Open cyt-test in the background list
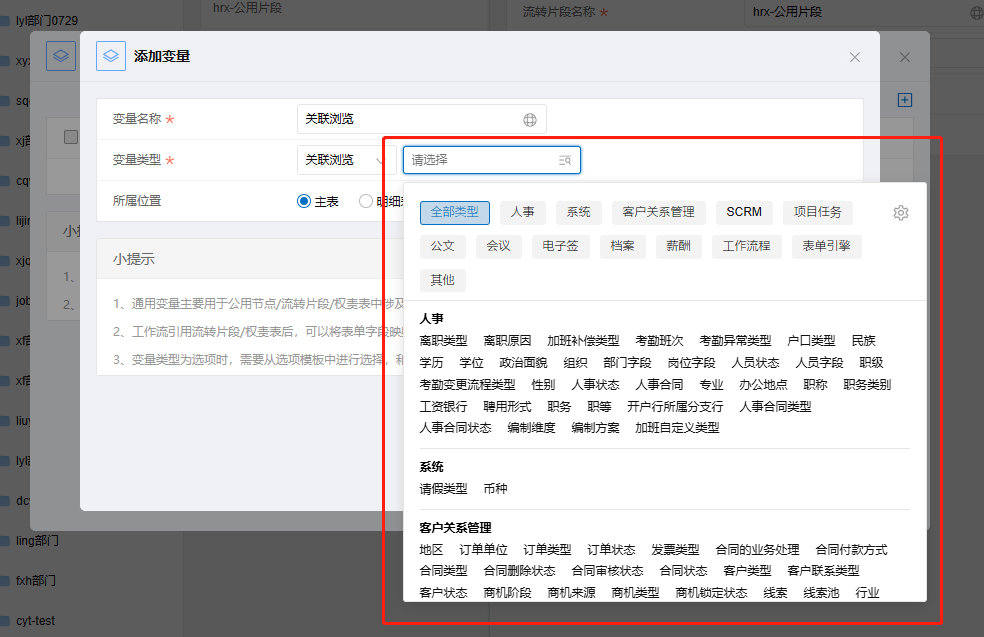 point(35,621)
